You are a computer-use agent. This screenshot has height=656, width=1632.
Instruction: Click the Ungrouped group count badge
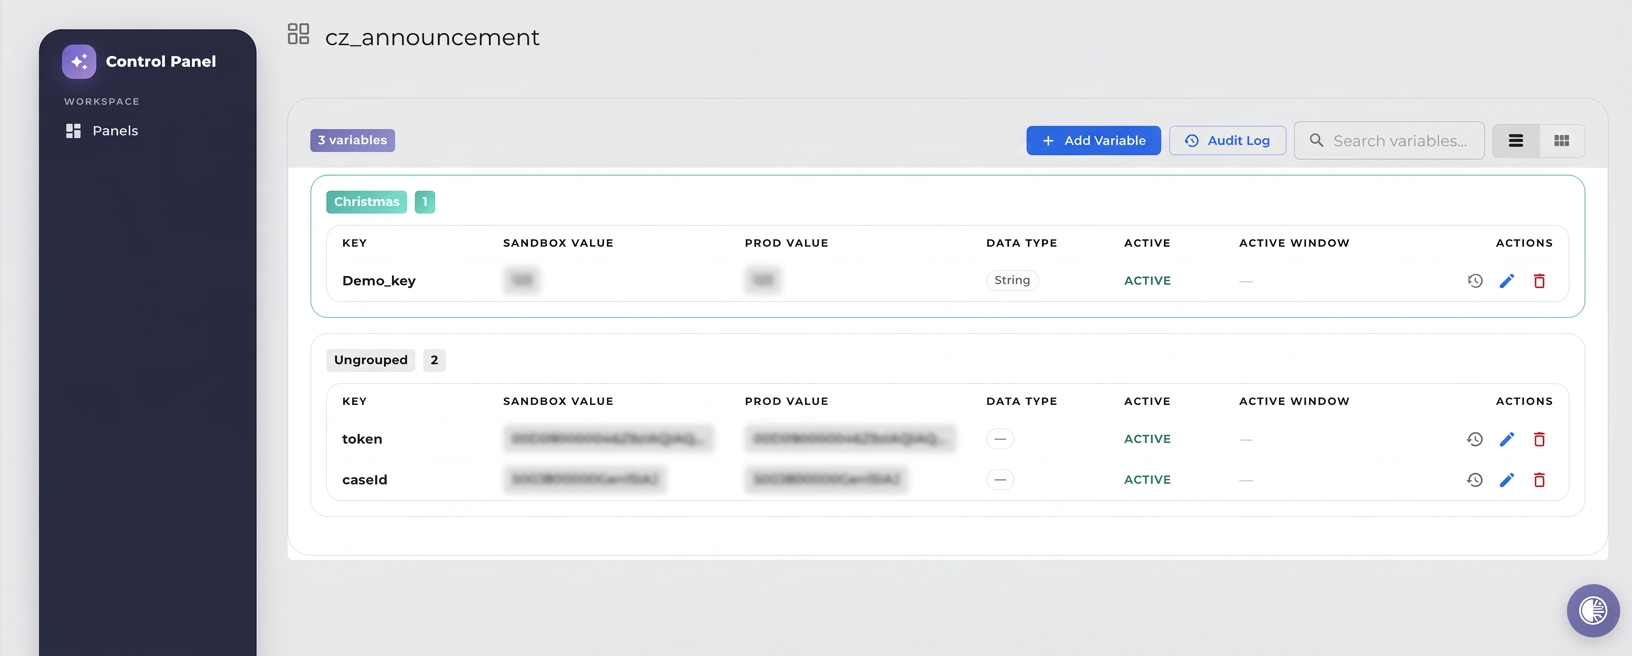point(434,360)
